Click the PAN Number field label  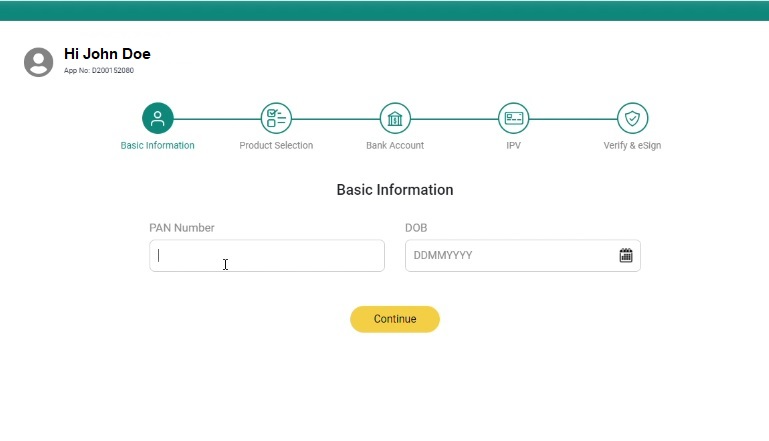pyautogui.click(x=181, y=228)
